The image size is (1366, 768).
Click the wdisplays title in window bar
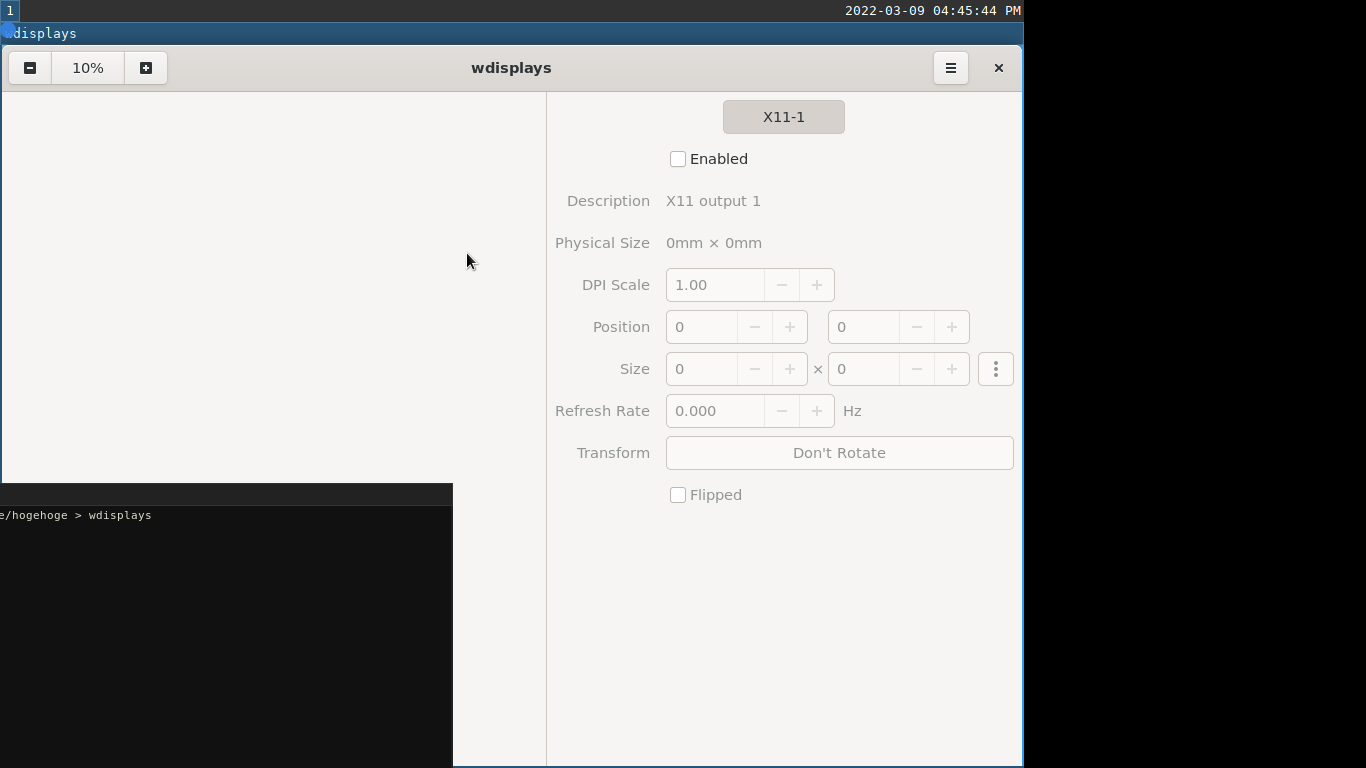(511, 68)
